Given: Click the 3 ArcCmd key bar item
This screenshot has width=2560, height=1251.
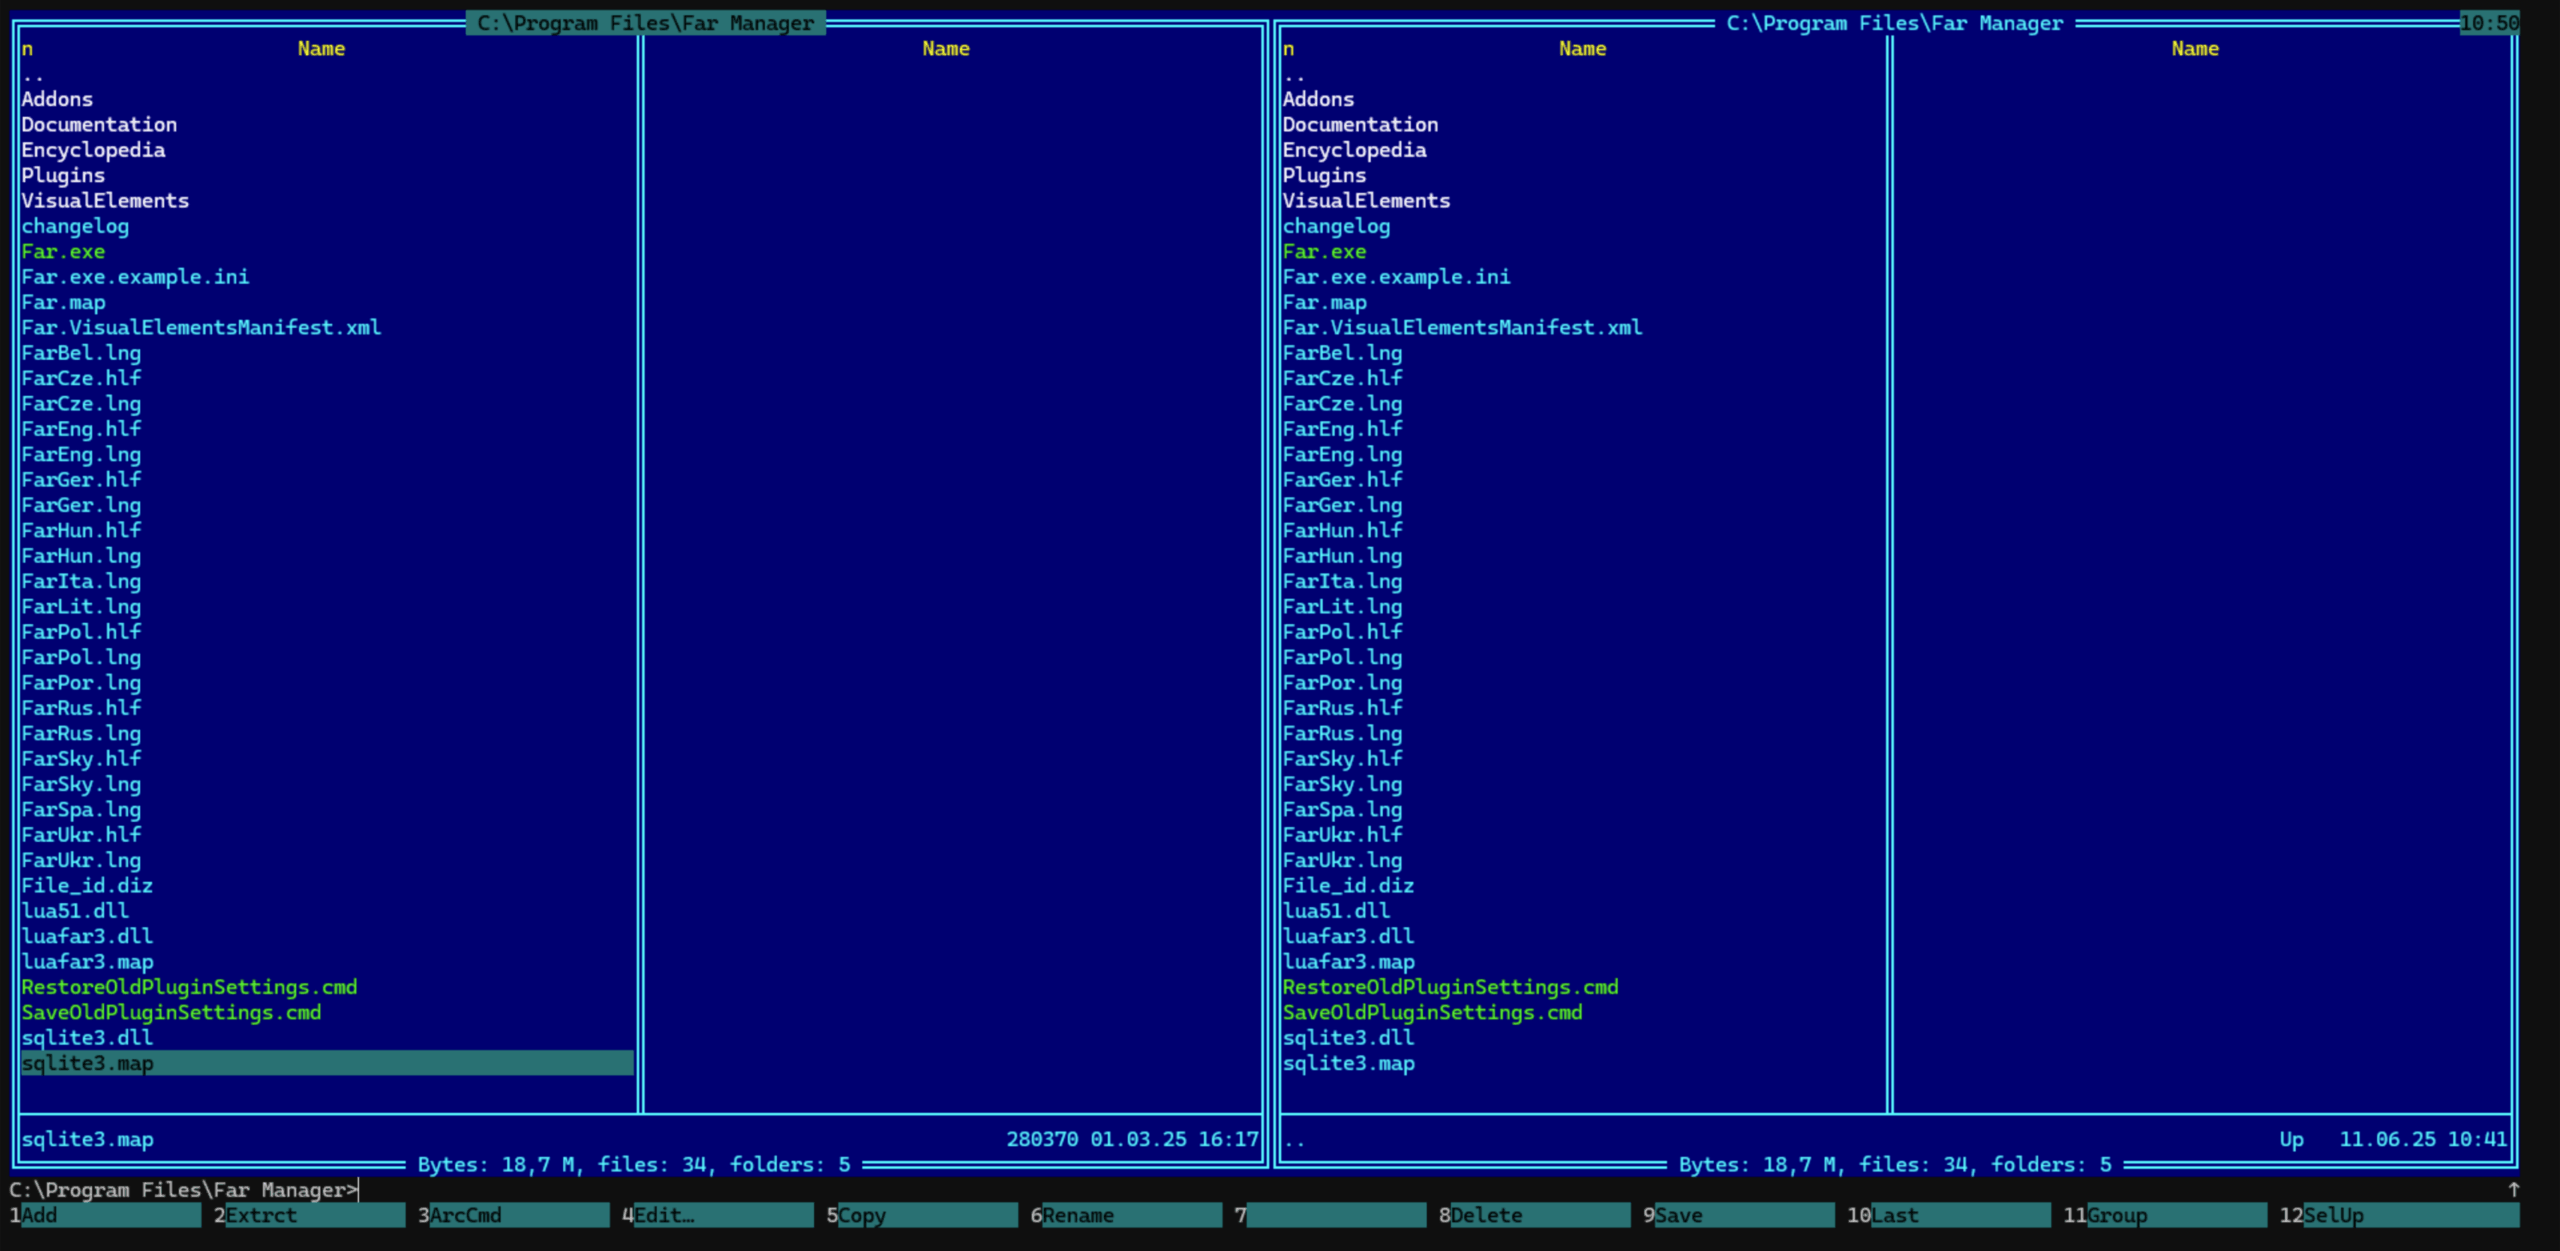Looking at the screenshot, I should pos(516,1215).
